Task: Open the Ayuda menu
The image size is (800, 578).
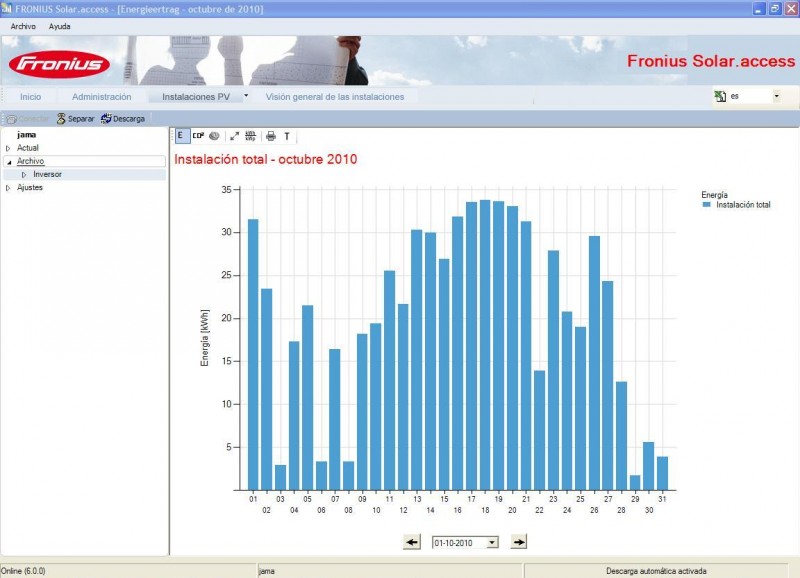Action: 60,26
